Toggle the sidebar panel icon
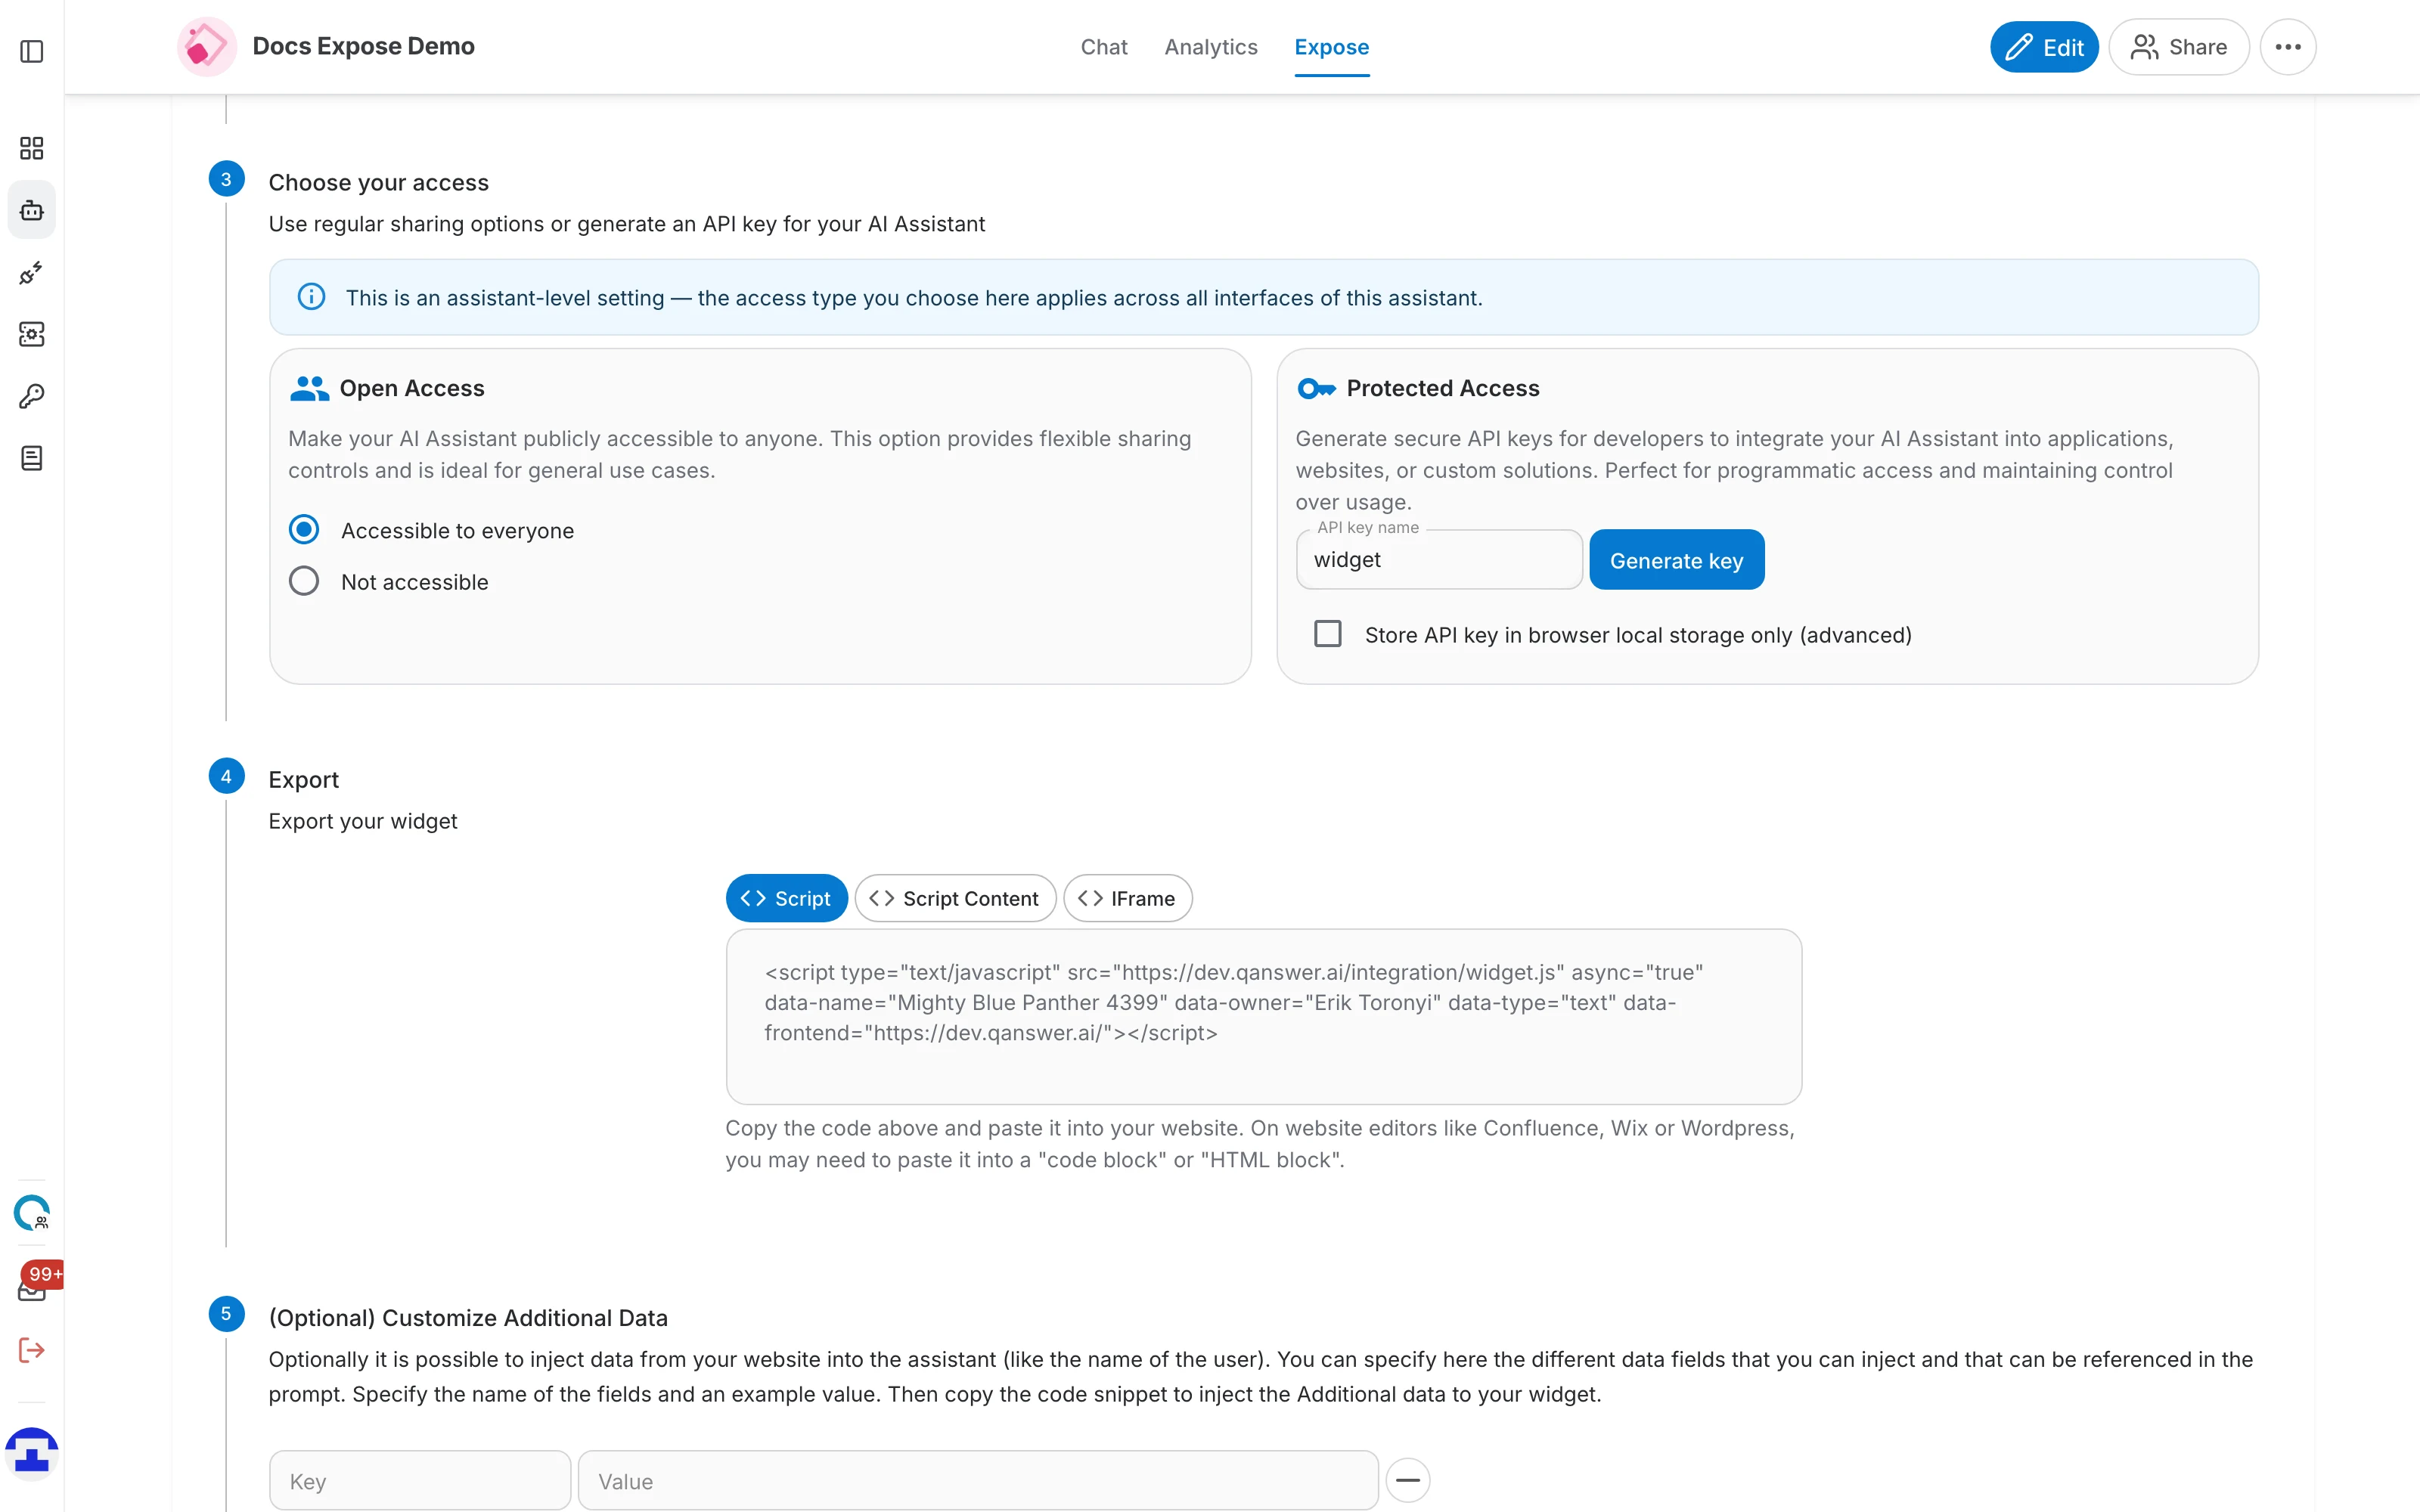Image resolution: width=2420 pixels, height=1512 pixels. pyautogui.click(x=32, y=51)
